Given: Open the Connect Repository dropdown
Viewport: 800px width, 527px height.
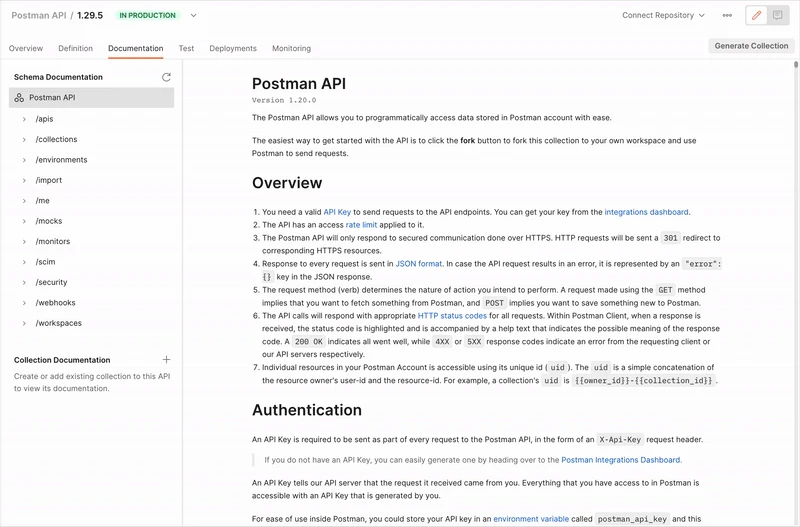Looking at the screenshot, I should (663, 15).
